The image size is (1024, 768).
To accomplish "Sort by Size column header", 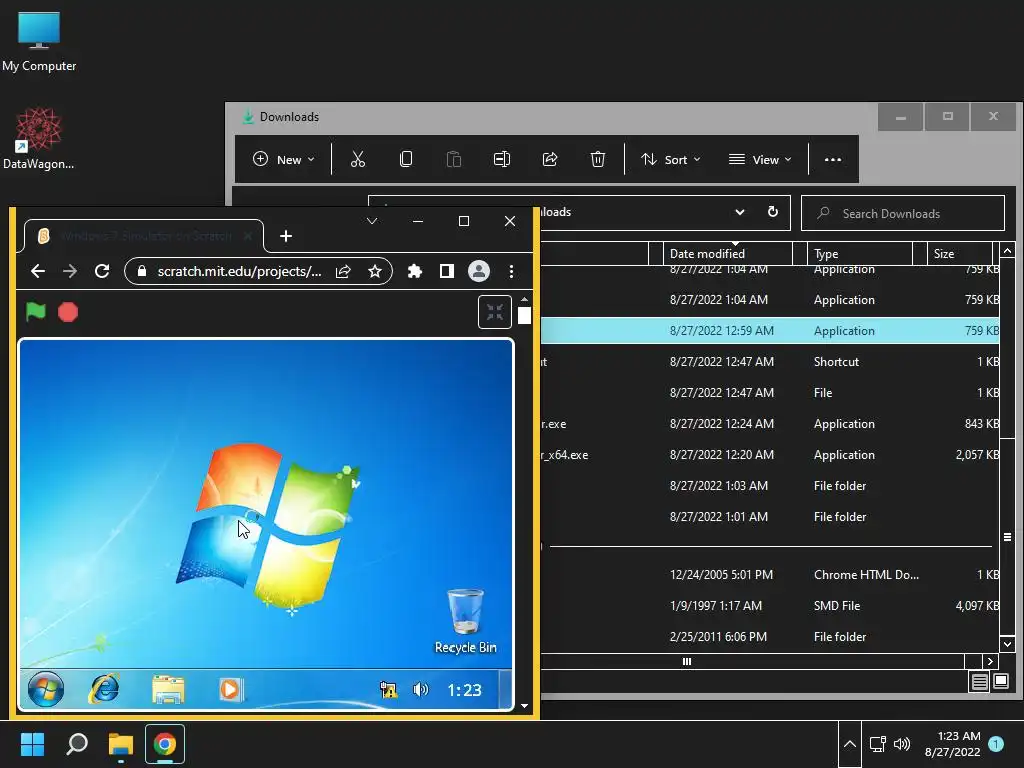I will point(959,253).
